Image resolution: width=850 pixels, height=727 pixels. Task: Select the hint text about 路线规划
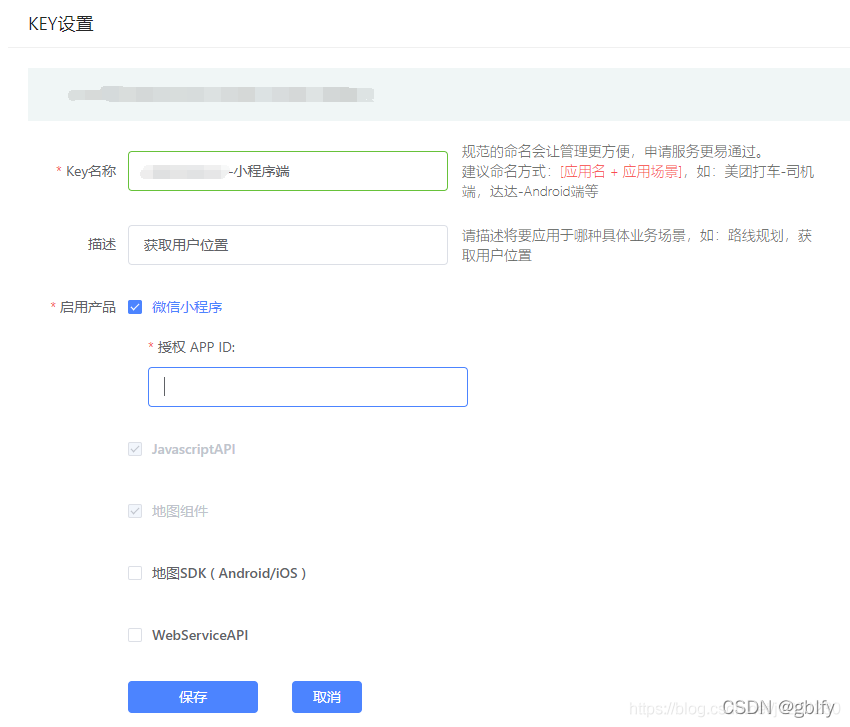pyautogui.click(x=640, y=245)
